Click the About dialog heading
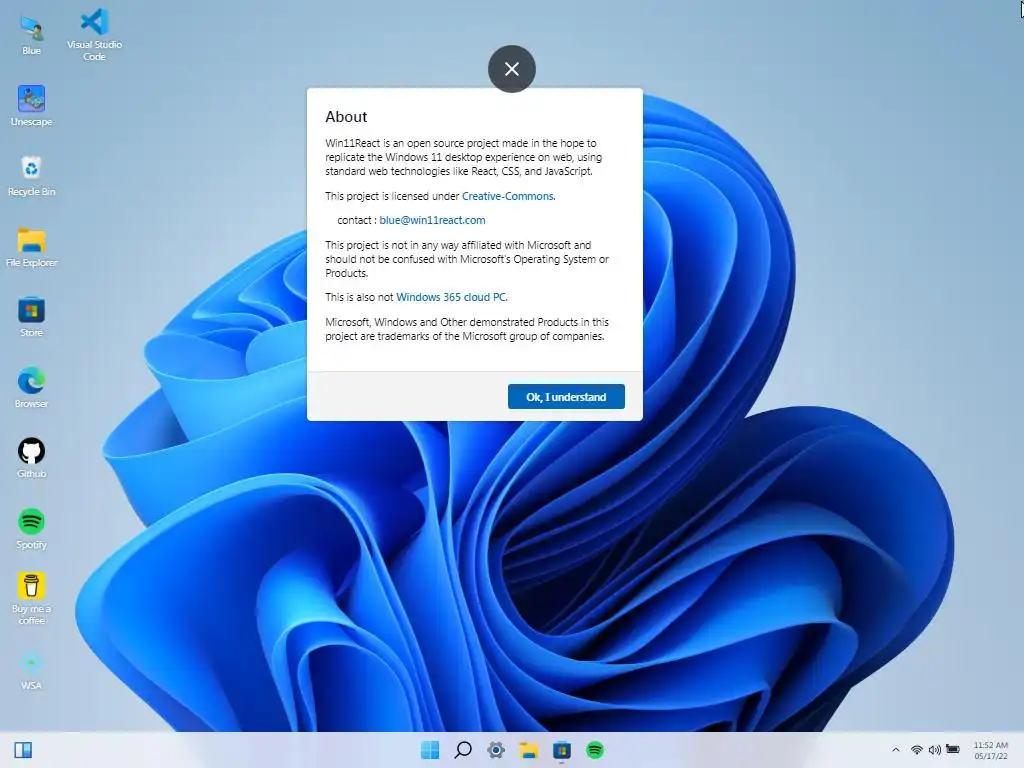The height and width of the screenshot is (768, 1024). [x=346, y=117]
